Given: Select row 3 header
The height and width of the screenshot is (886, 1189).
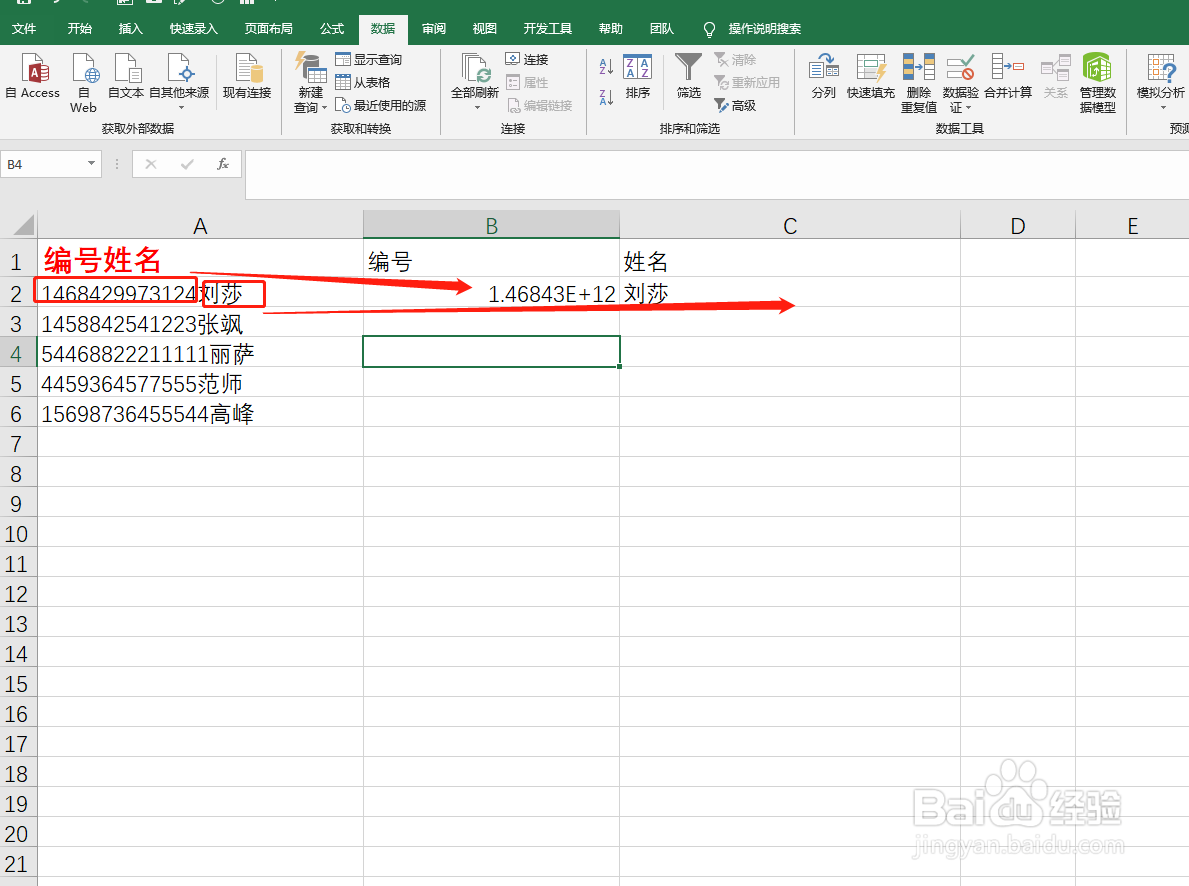Looking at the screenshot, I should (x=17, y=324).
